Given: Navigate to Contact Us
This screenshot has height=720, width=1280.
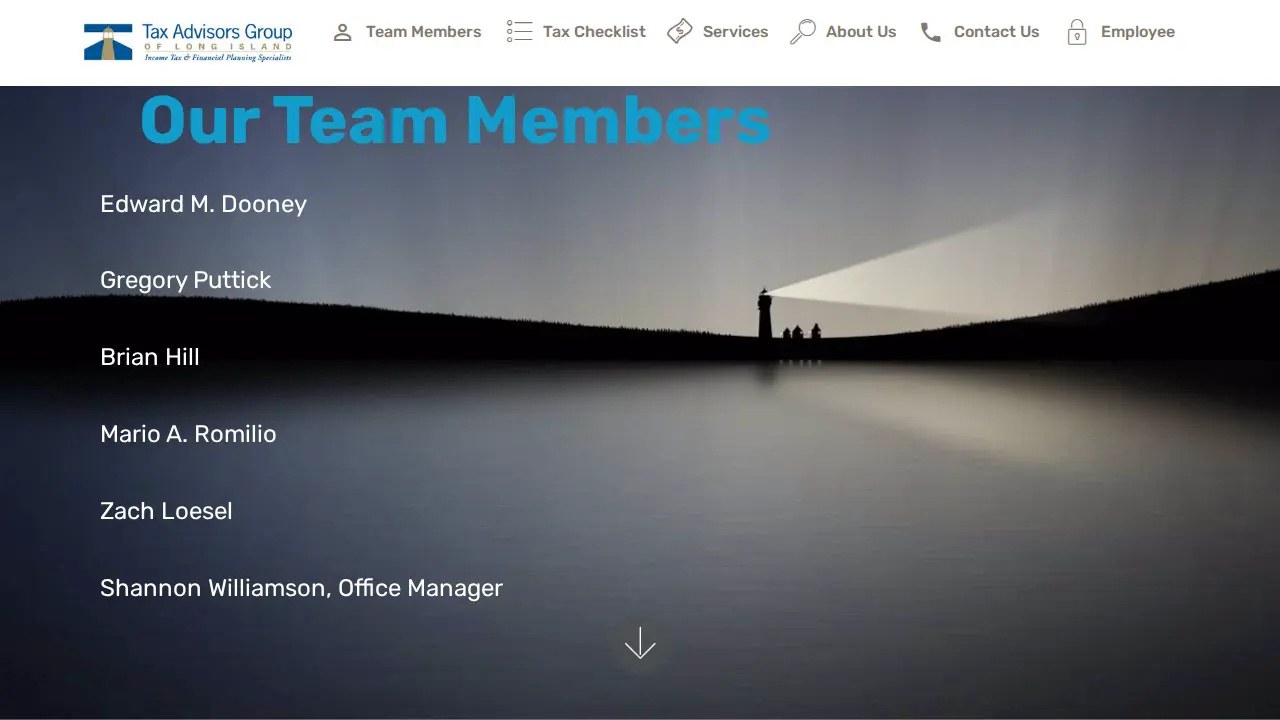Looking at the screenshot, I should tap(996, 32).
